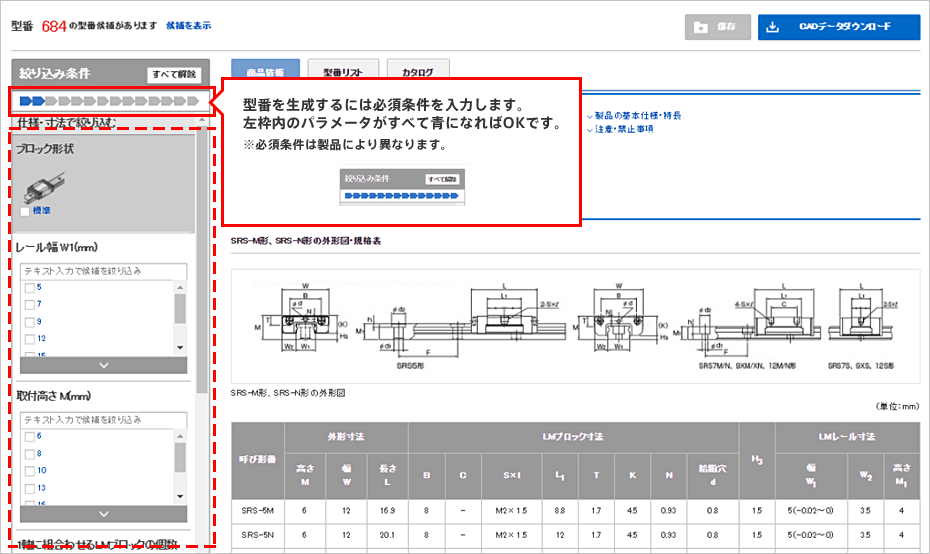
Task: Check rail width 12 checkbox
Action: click(30, 339)
